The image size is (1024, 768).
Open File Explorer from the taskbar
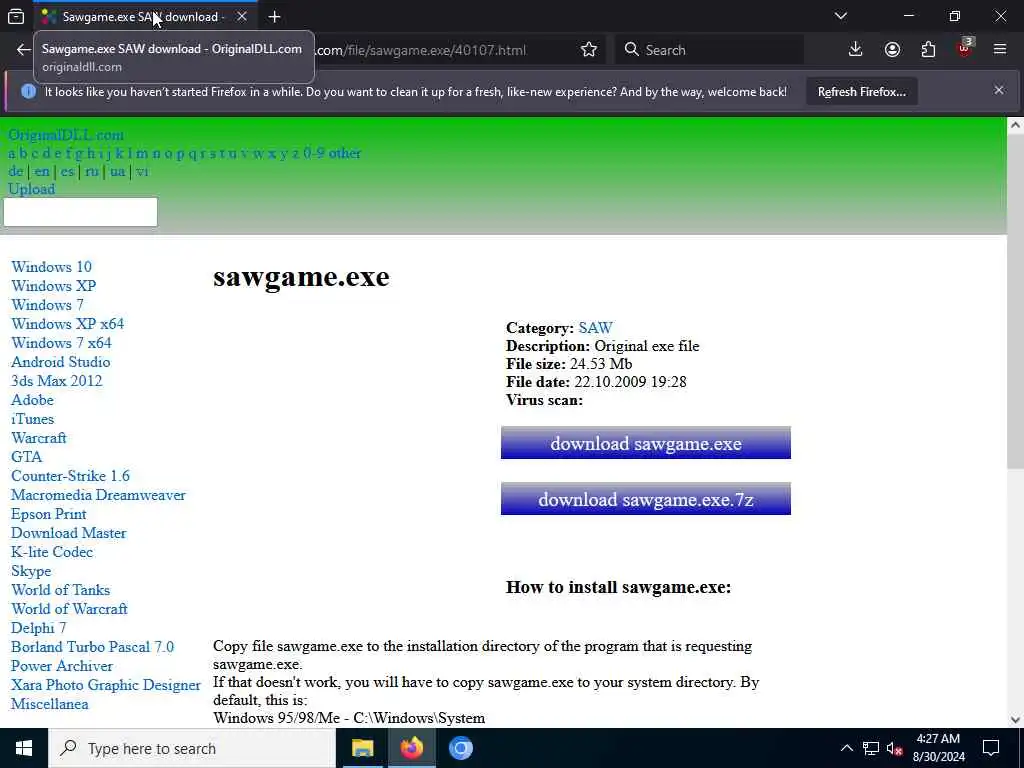coord(362,748)
